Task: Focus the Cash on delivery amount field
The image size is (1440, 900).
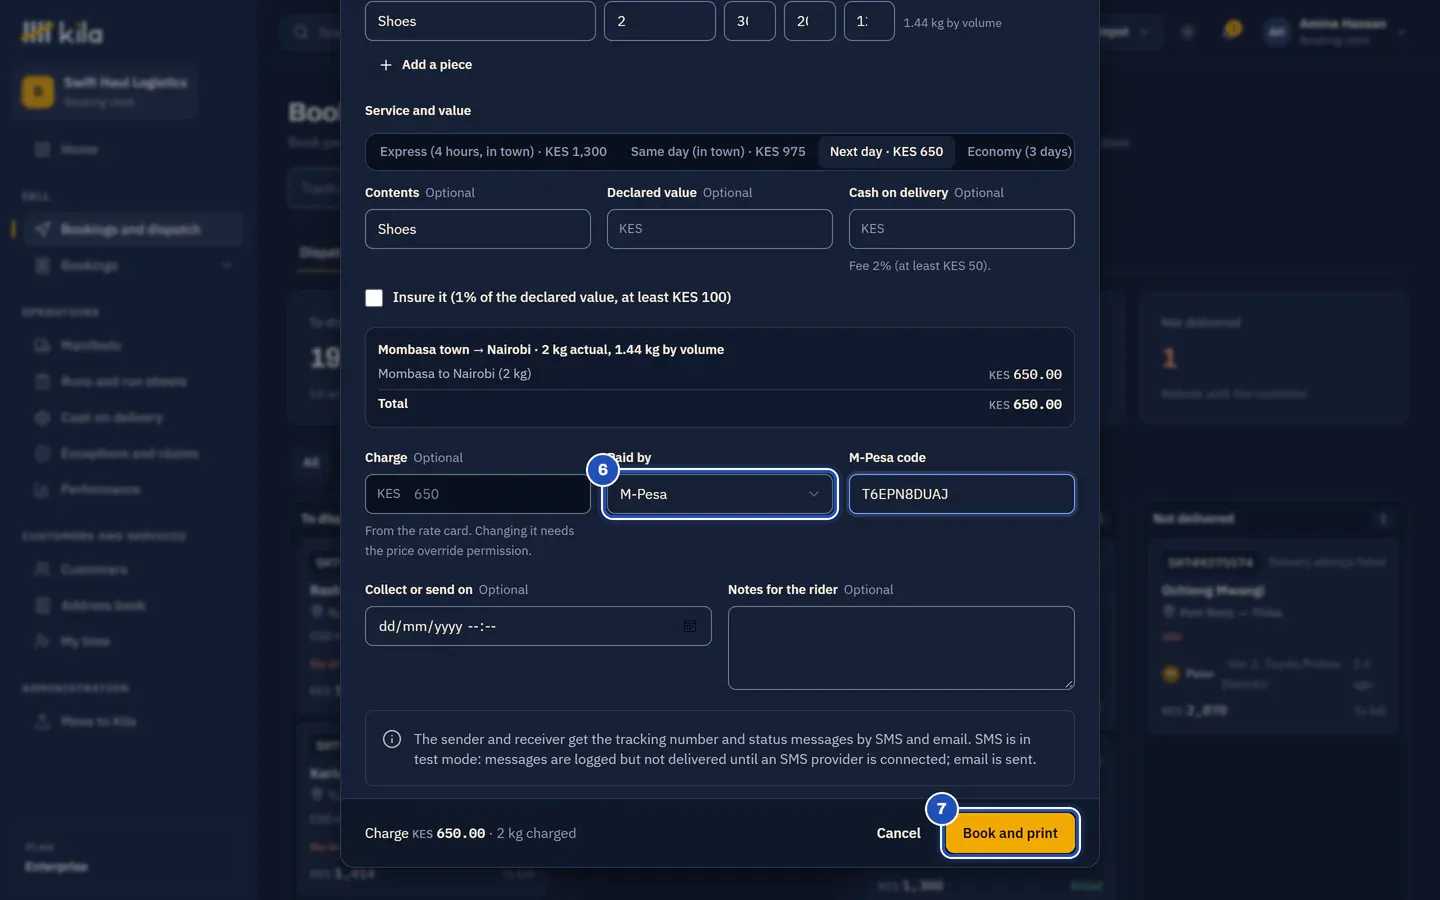Action: [x=962, y=229]
